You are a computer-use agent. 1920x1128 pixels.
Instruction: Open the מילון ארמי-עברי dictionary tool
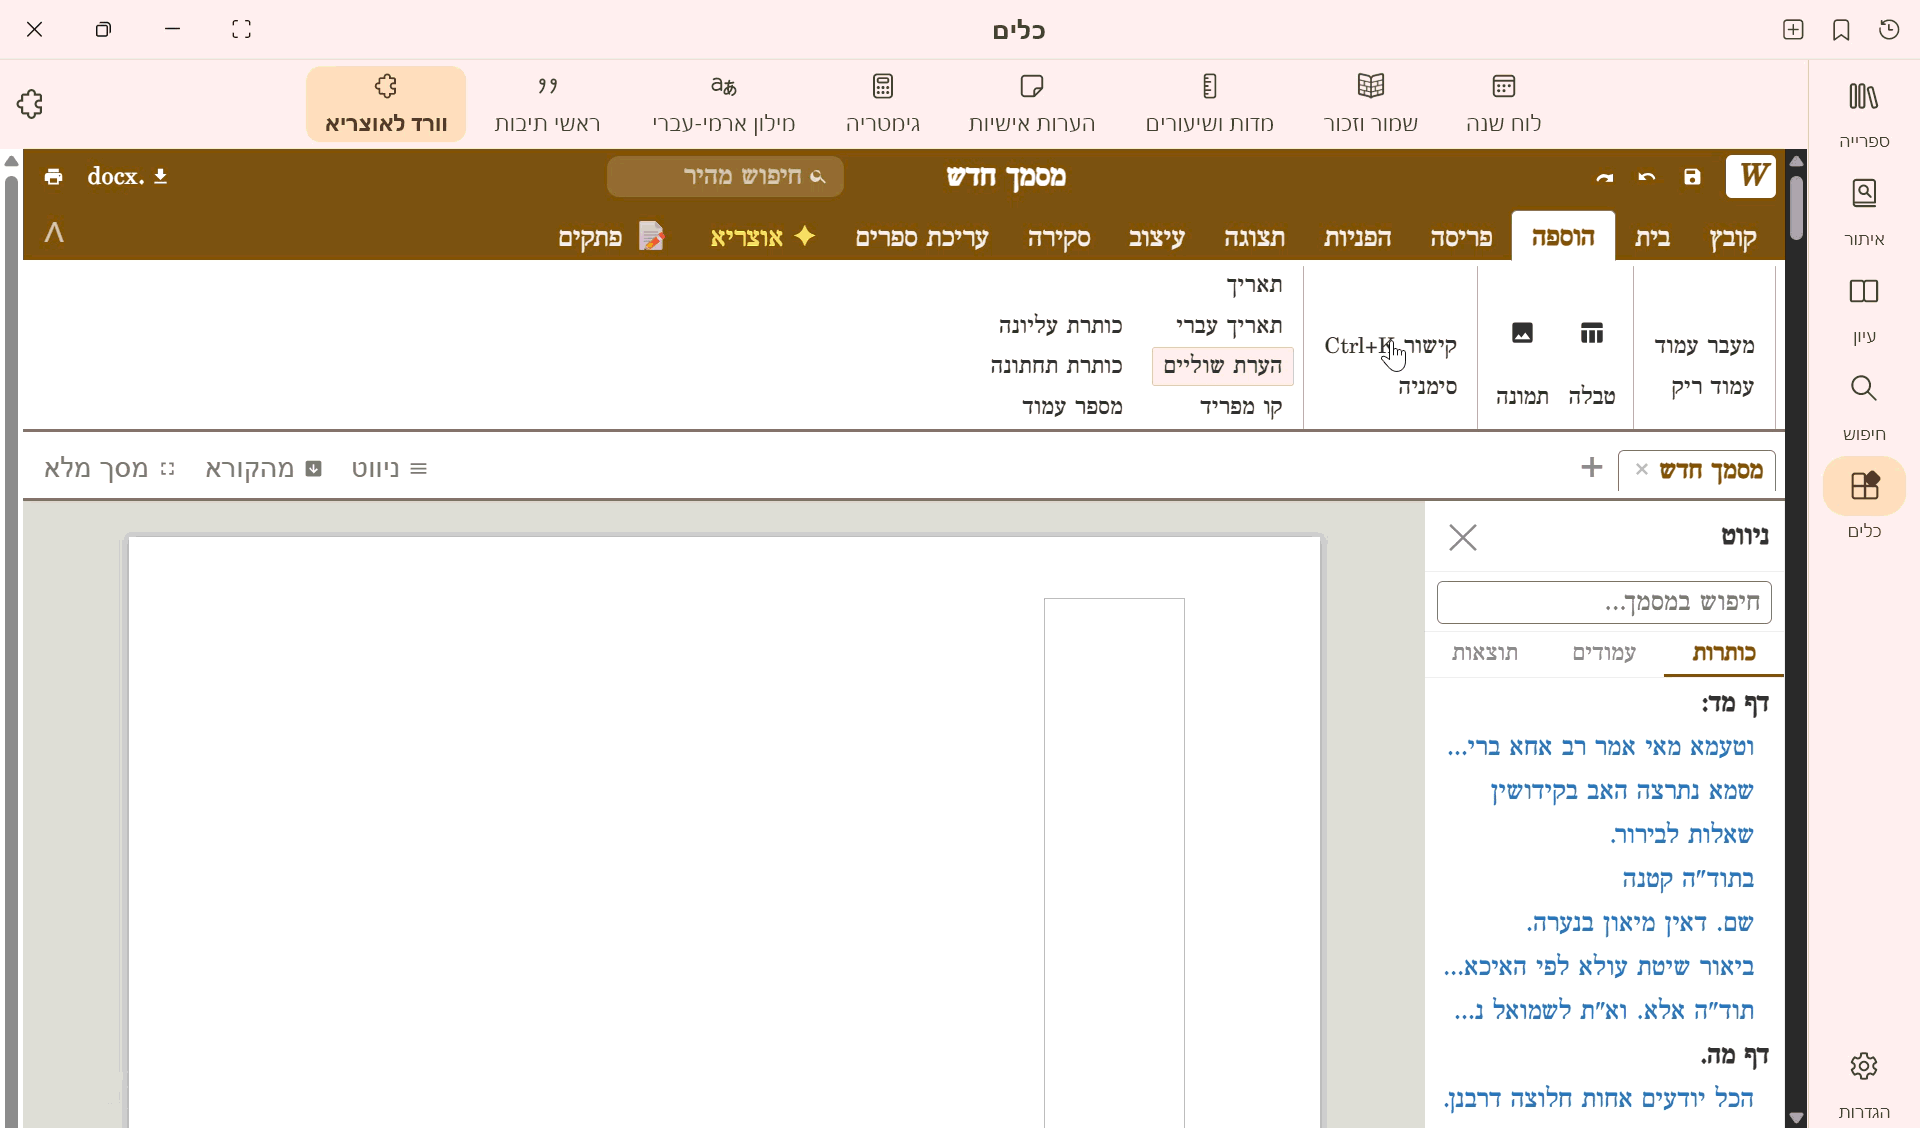point(723,104)
